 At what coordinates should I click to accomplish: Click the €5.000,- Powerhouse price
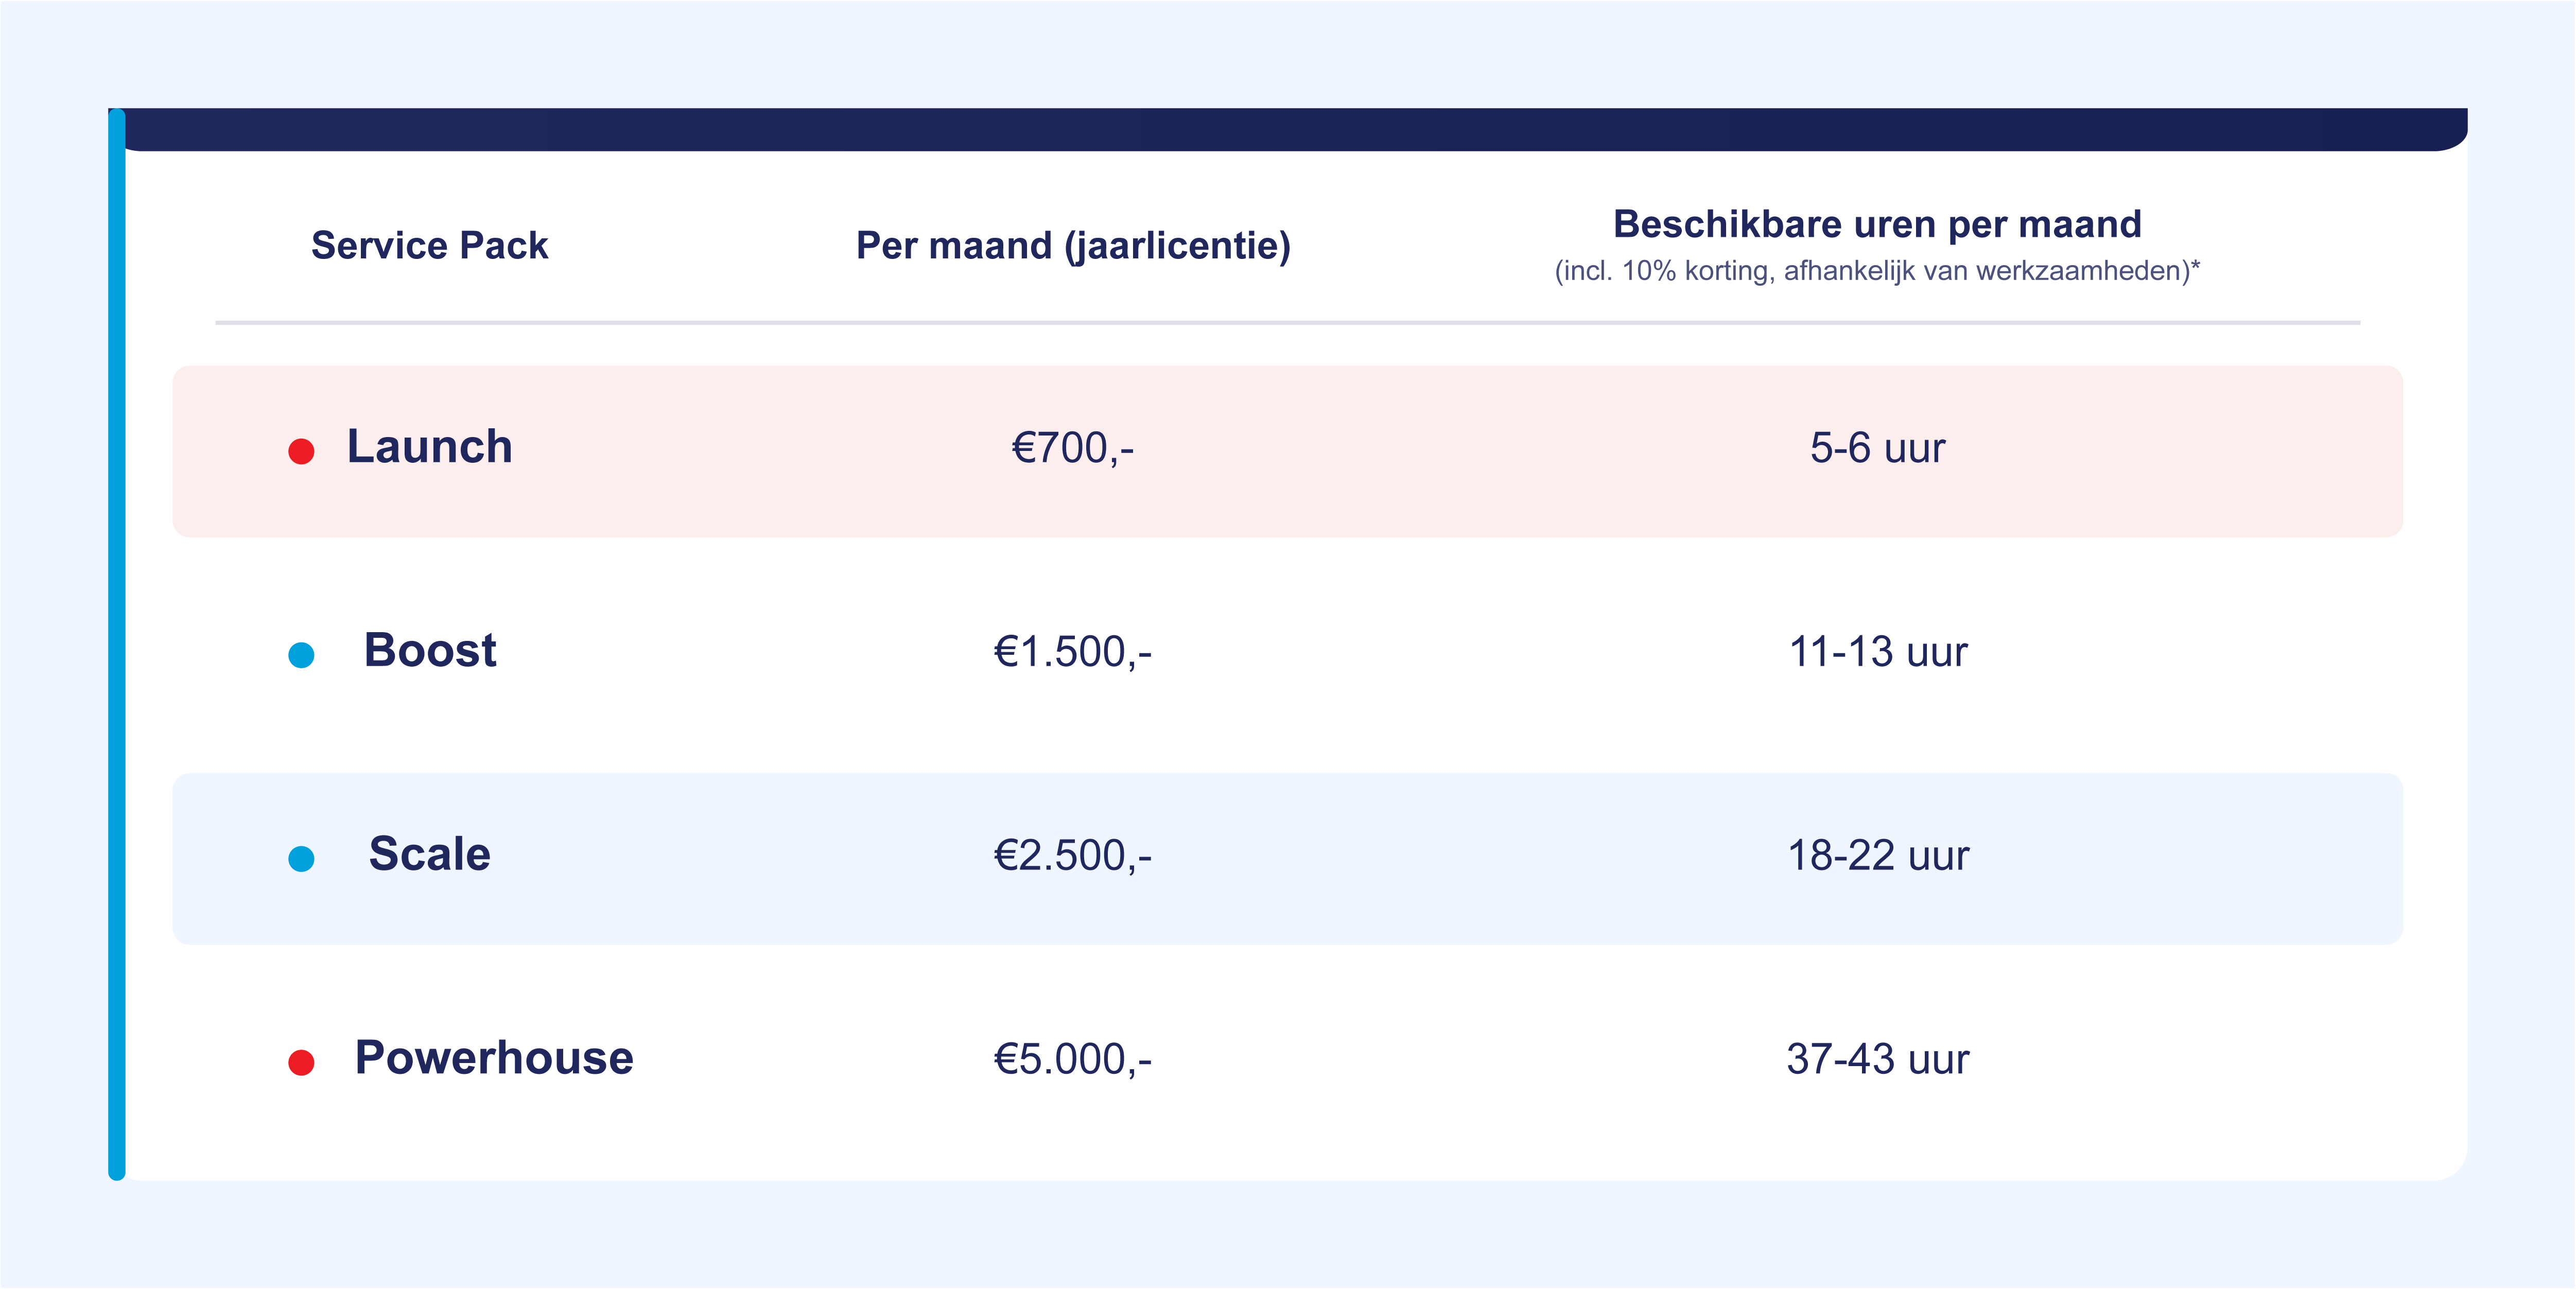[1073, 1060]
